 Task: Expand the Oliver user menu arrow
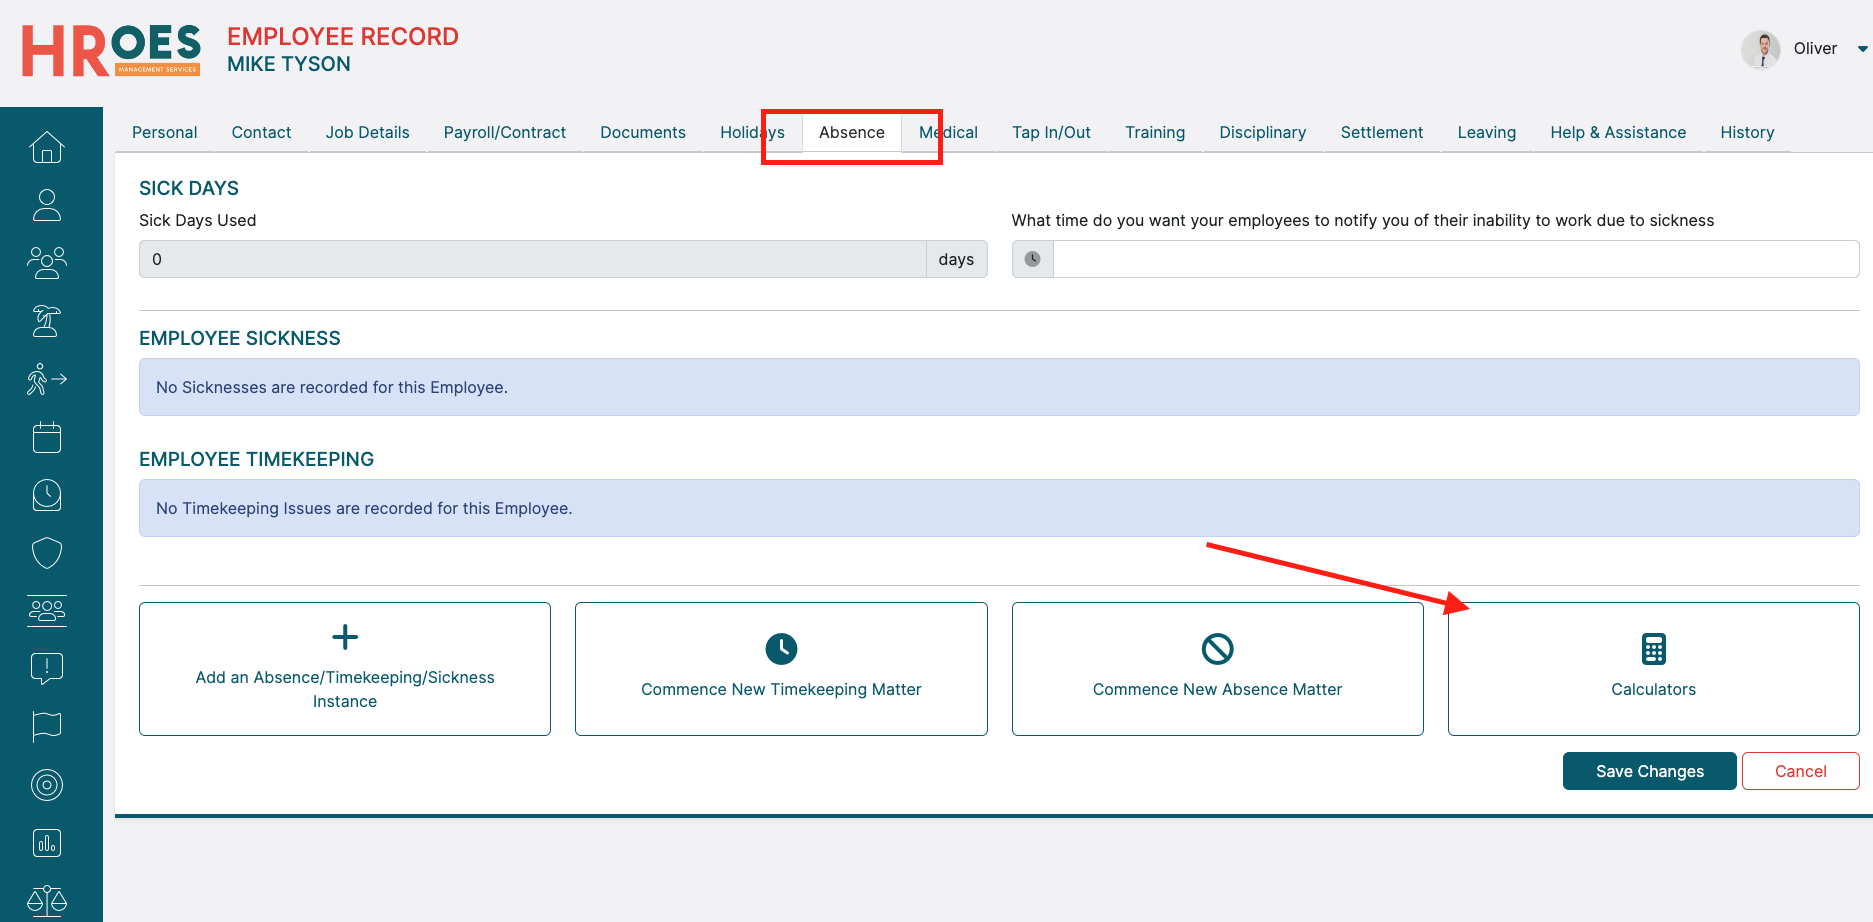click(x=1862, y=49)
